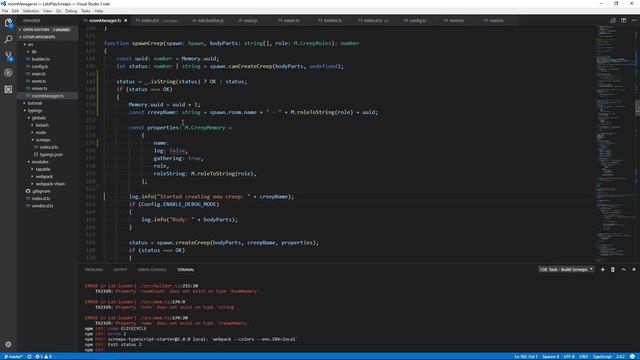Open the Manage settings gear
Viewport: 640px width, 360px height.
coord(8,344)
